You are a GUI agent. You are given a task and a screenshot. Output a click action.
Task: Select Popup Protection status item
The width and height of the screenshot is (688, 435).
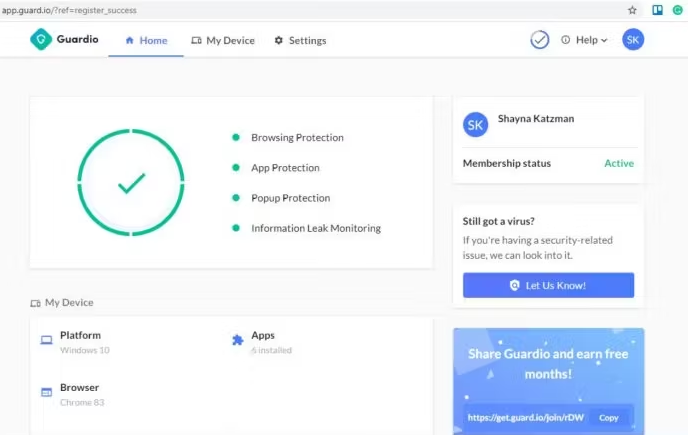290,198
